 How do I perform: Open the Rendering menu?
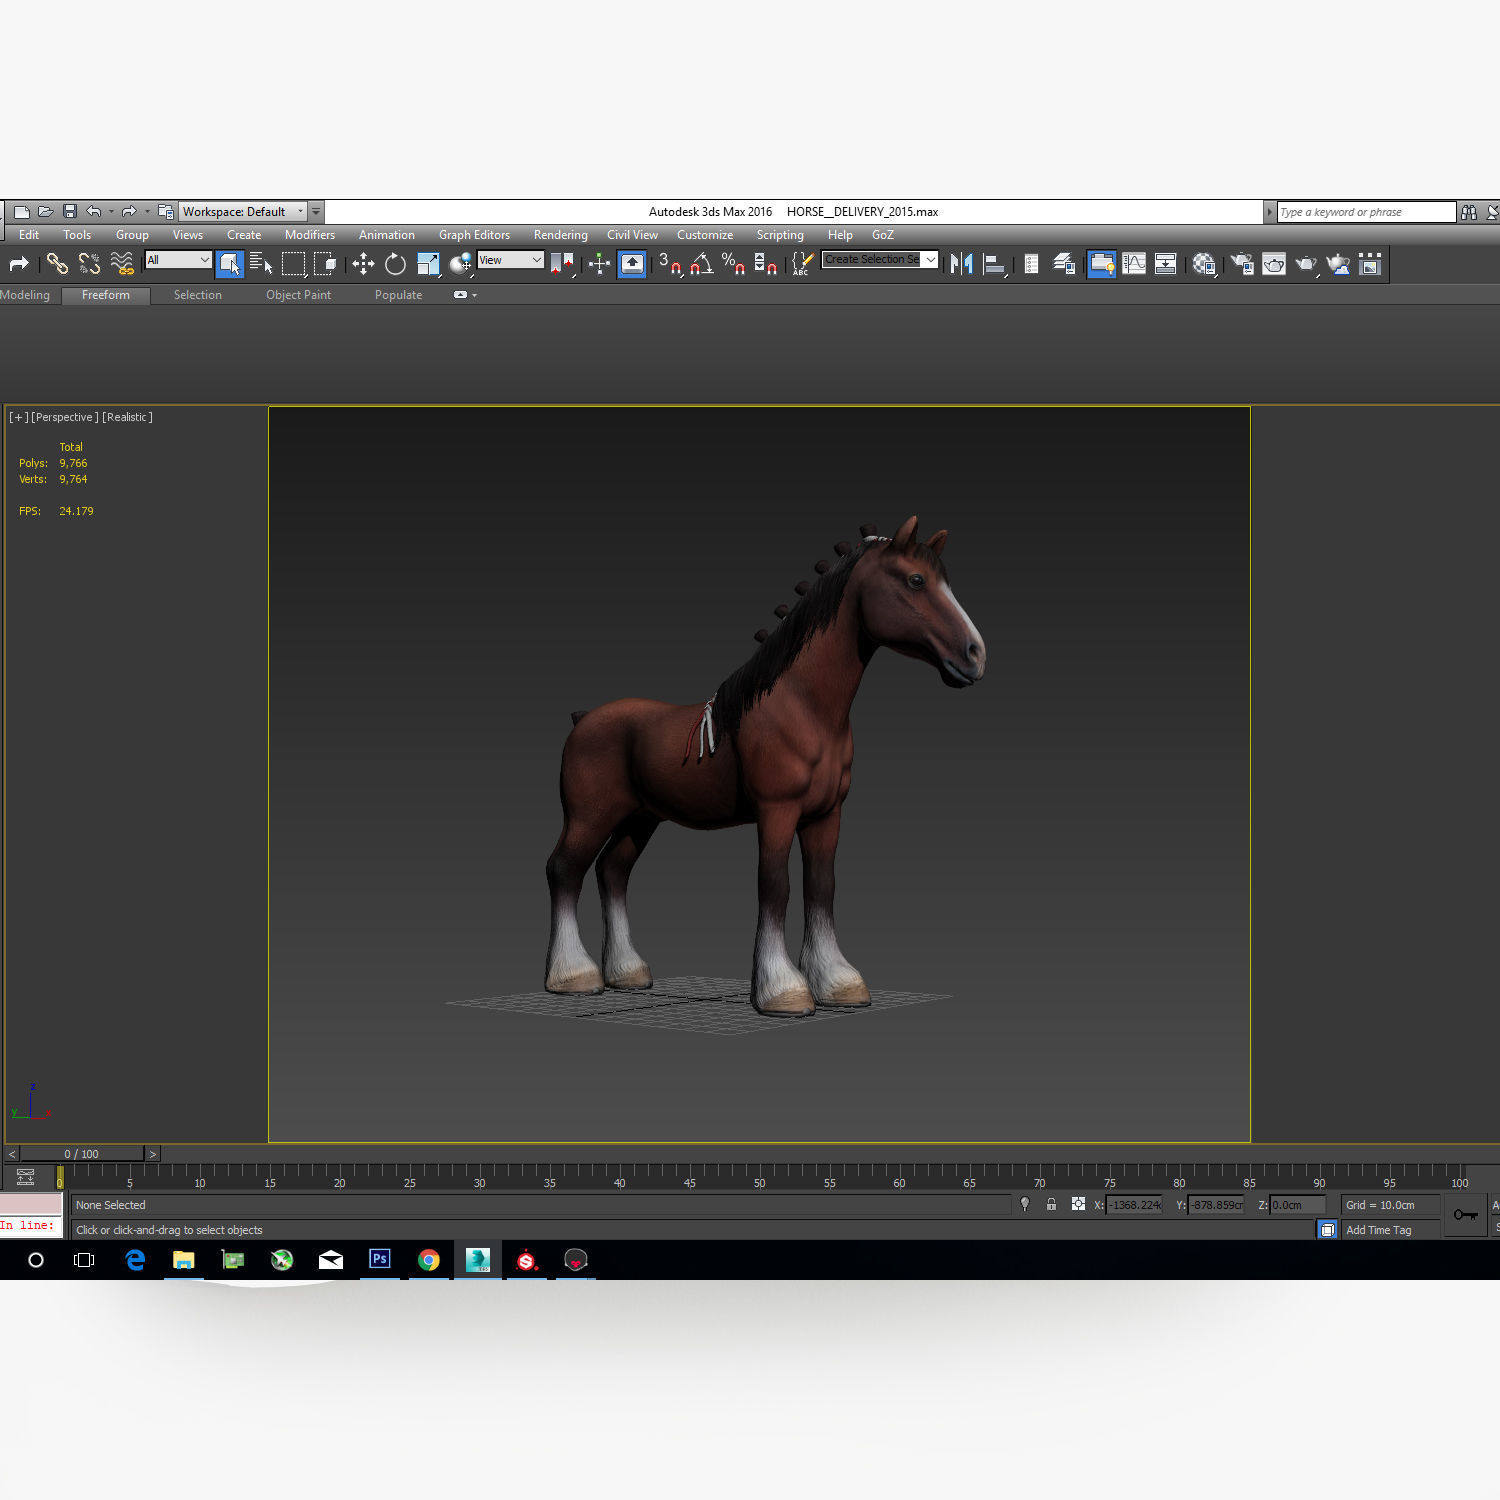[x=560, y=235]
